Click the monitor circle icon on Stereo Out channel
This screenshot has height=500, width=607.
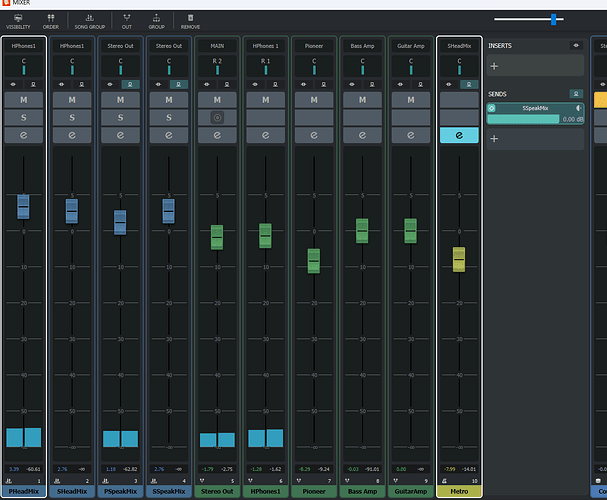(217, 118)
